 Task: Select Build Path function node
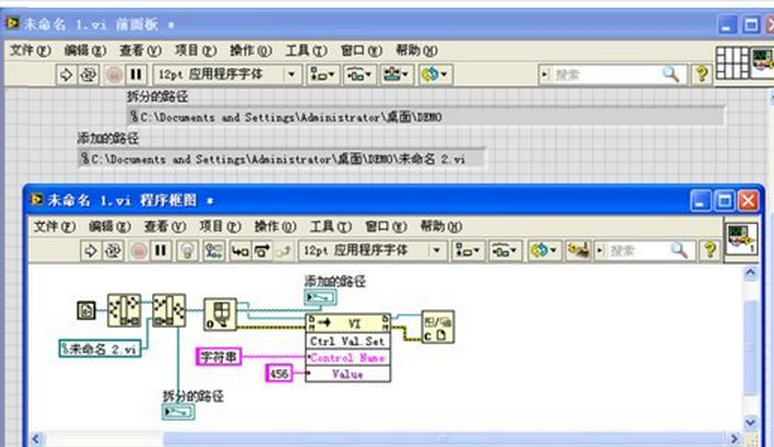[x=169, y=310]
